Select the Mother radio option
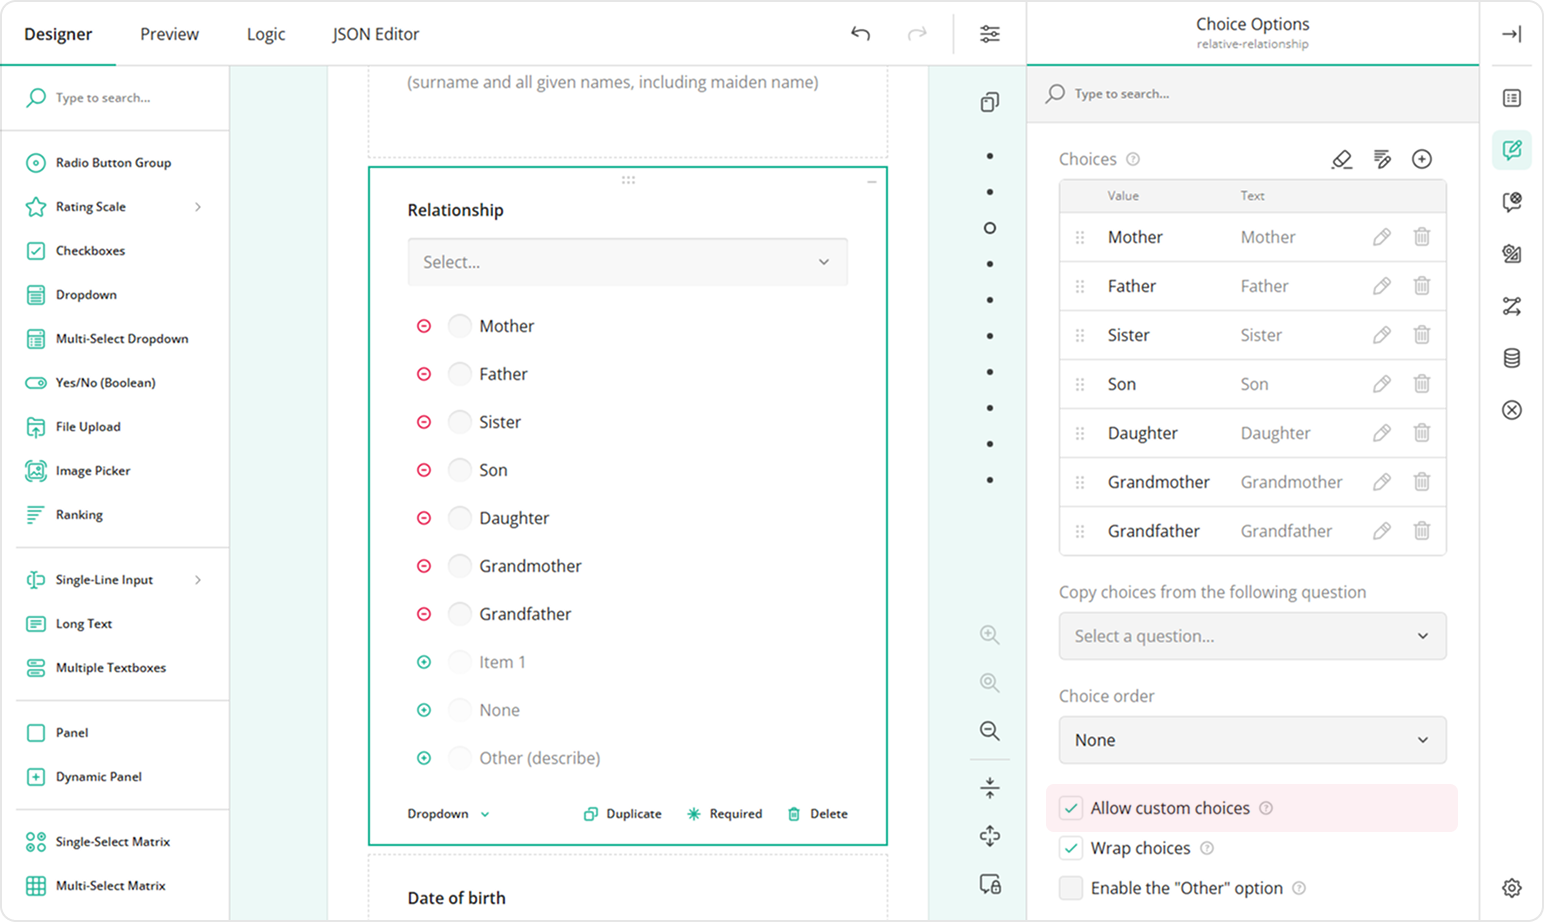 460,325
